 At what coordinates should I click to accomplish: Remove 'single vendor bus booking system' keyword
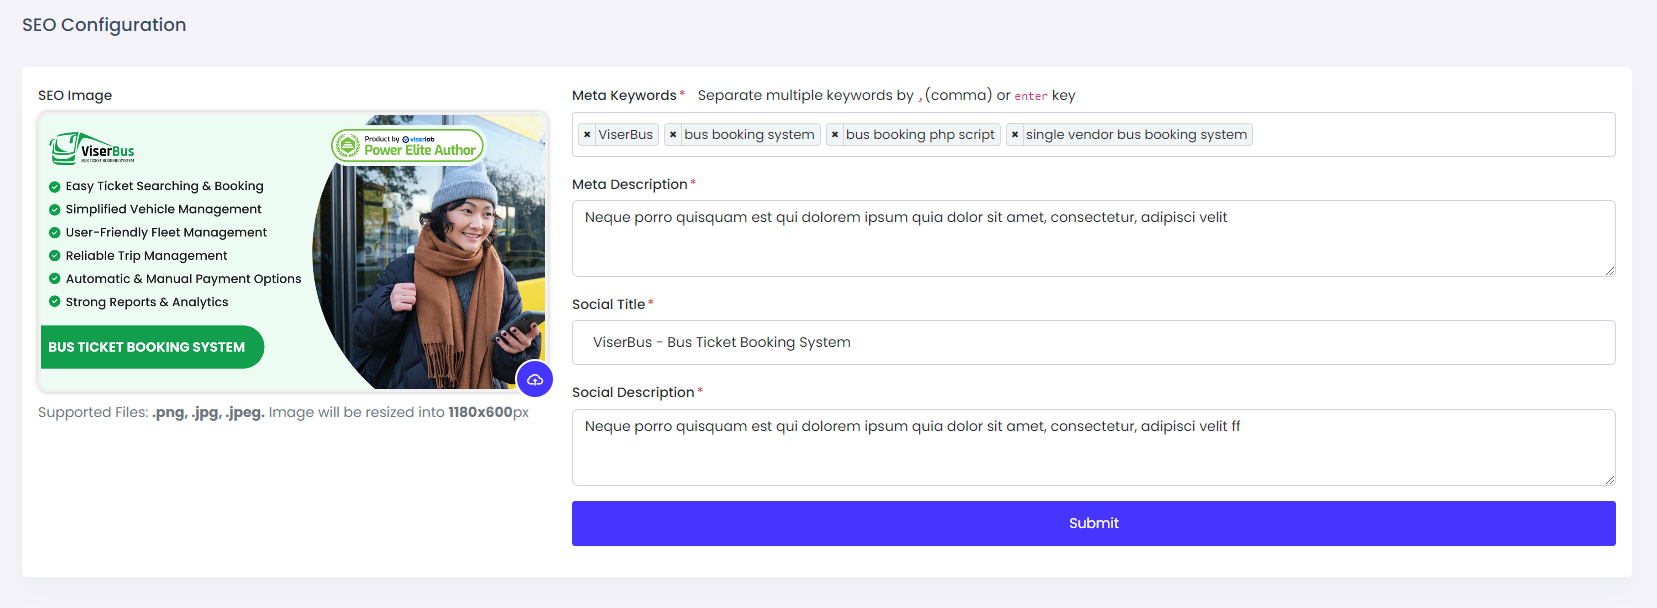[x=1015, y=135]
